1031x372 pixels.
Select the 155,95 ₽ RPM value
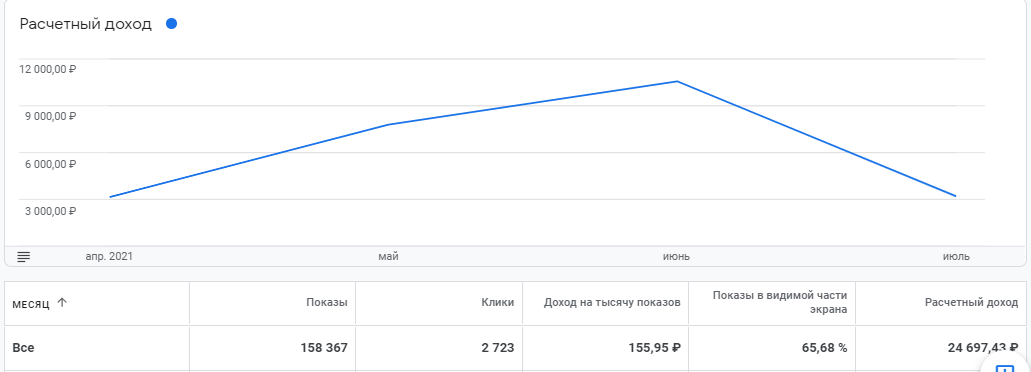point(654,348)
